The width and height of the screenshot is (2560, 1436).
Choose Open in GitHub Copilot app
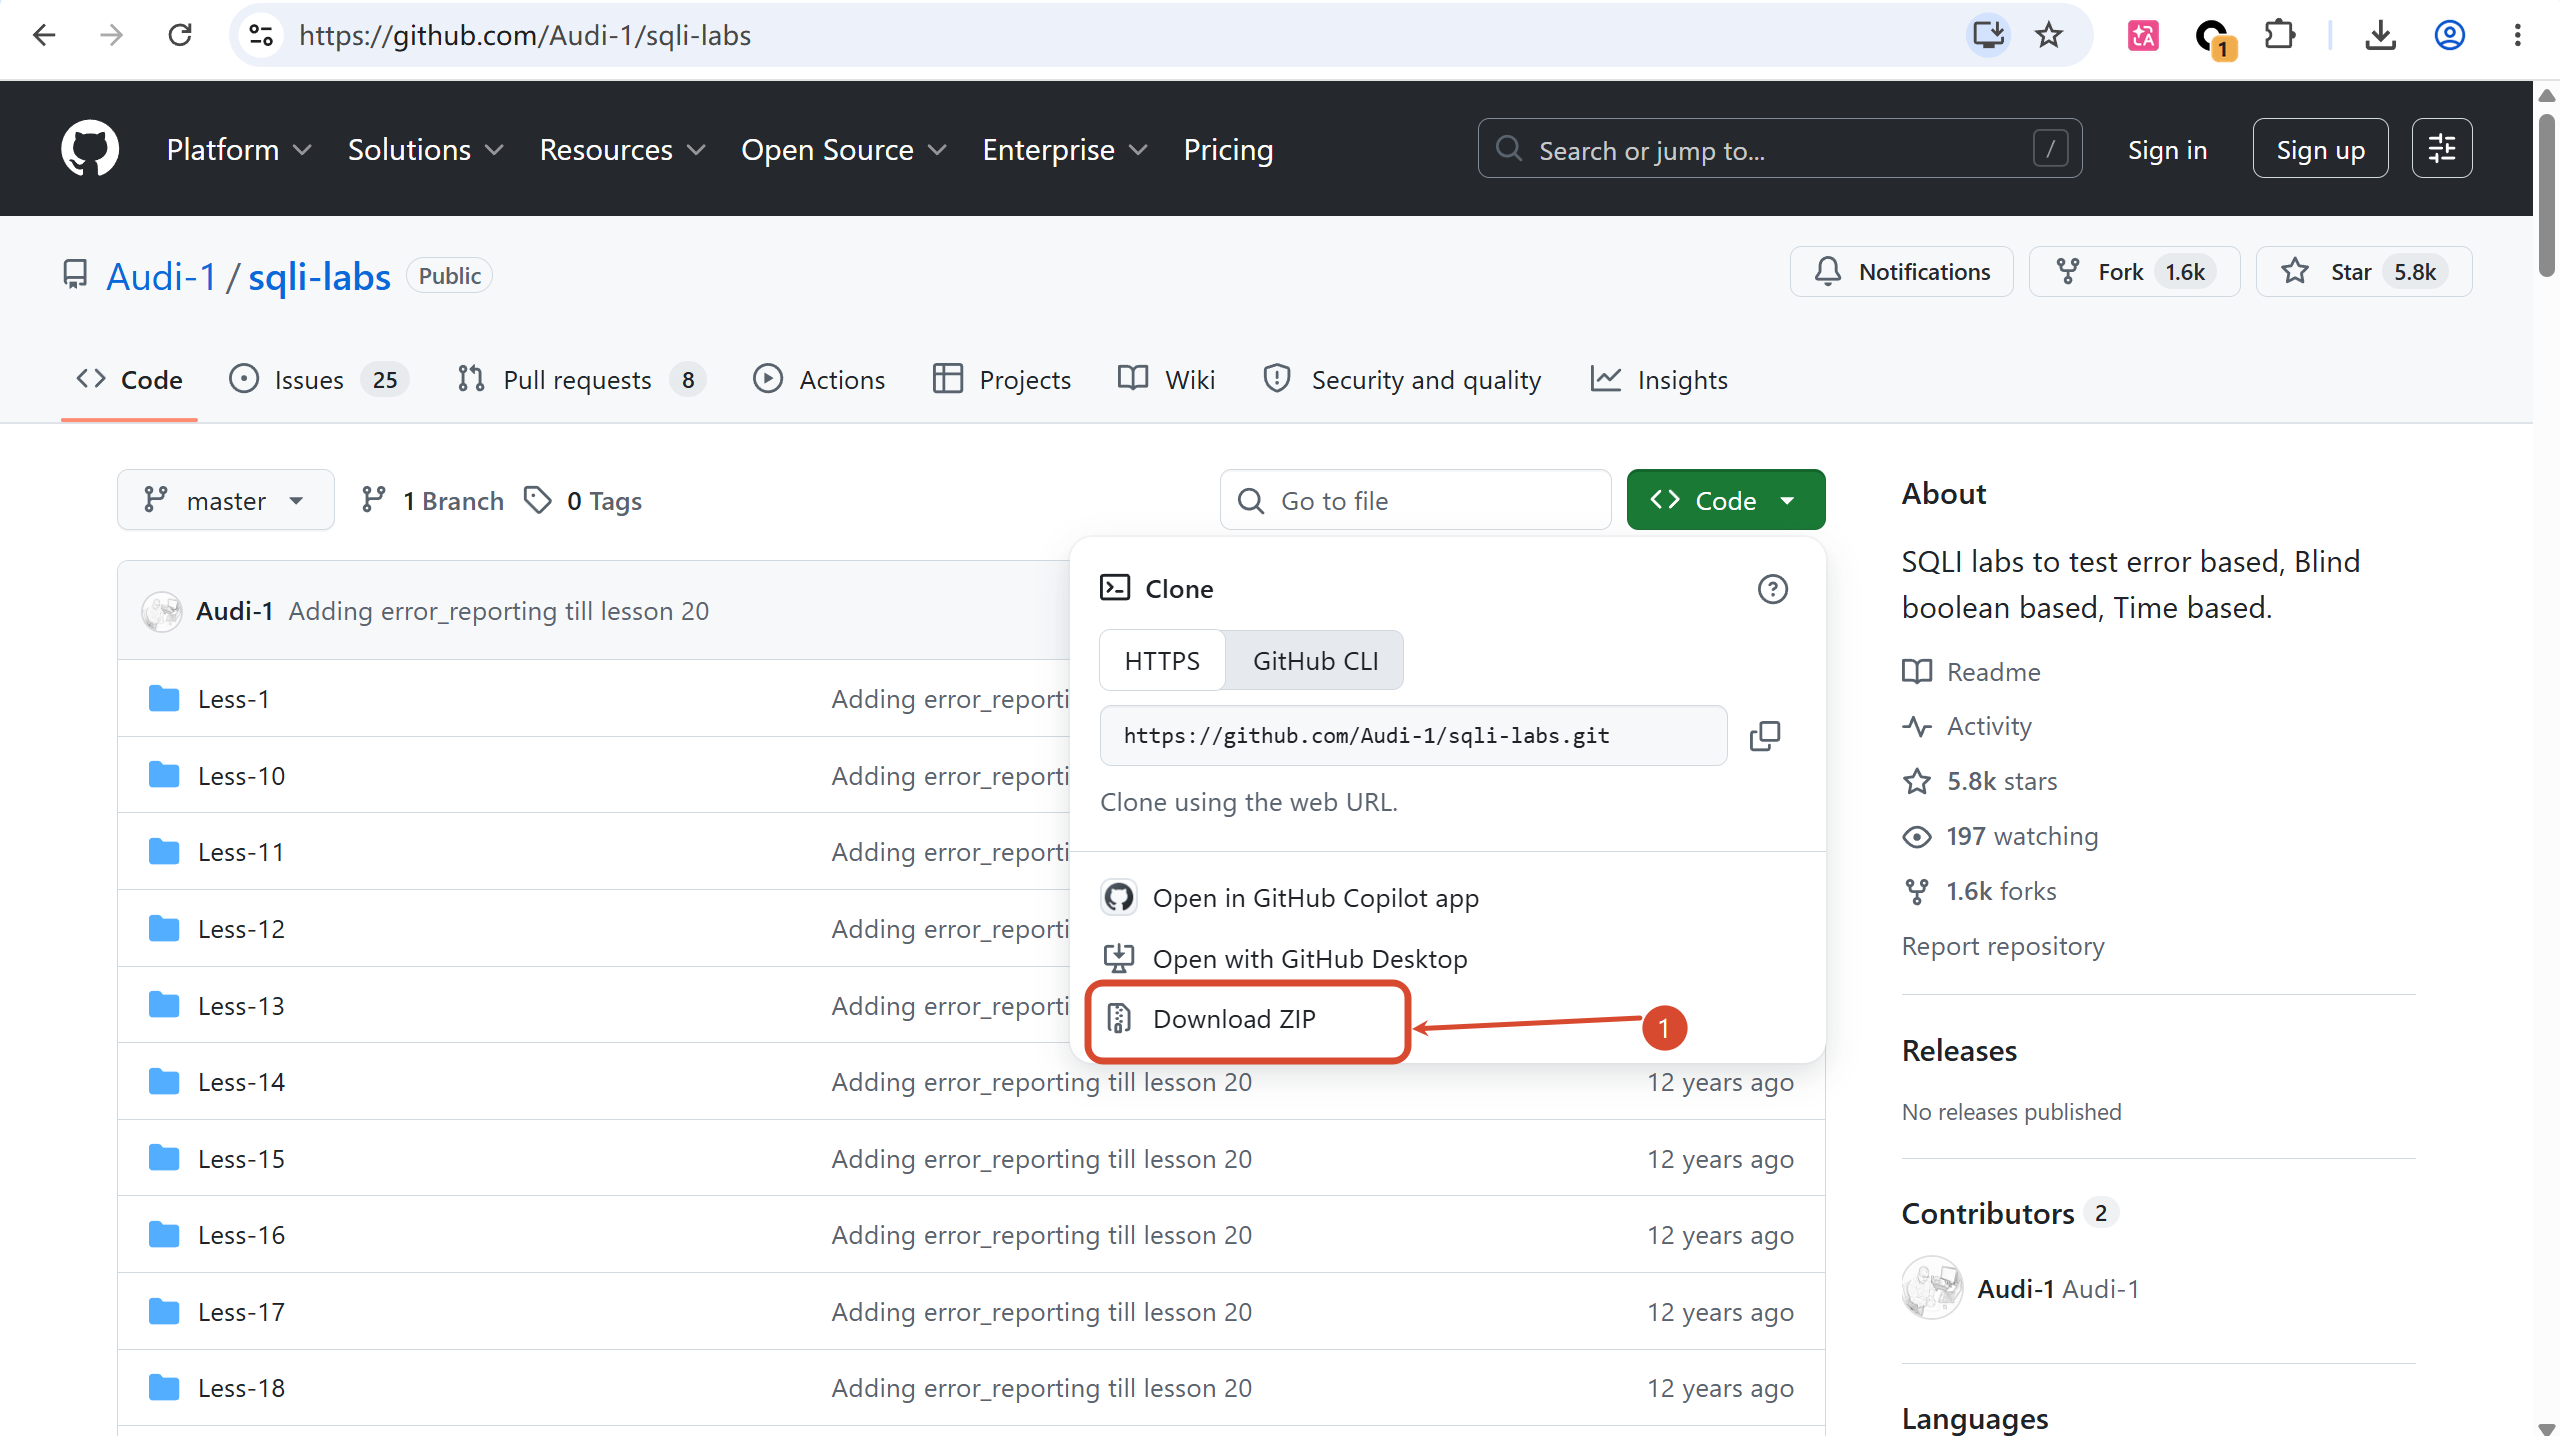(1291, 898)
